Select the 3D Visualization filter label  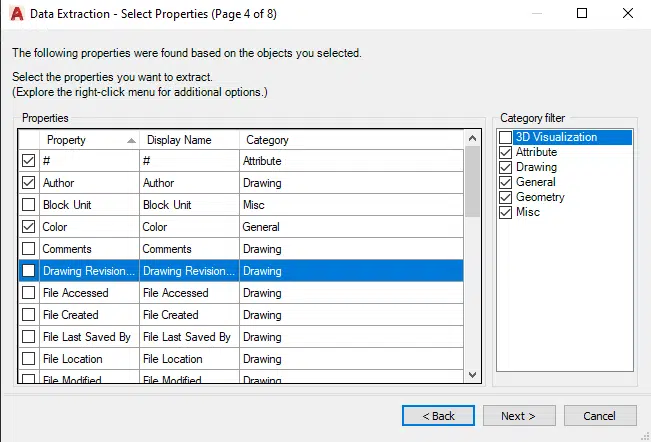[x=556, y=137]
